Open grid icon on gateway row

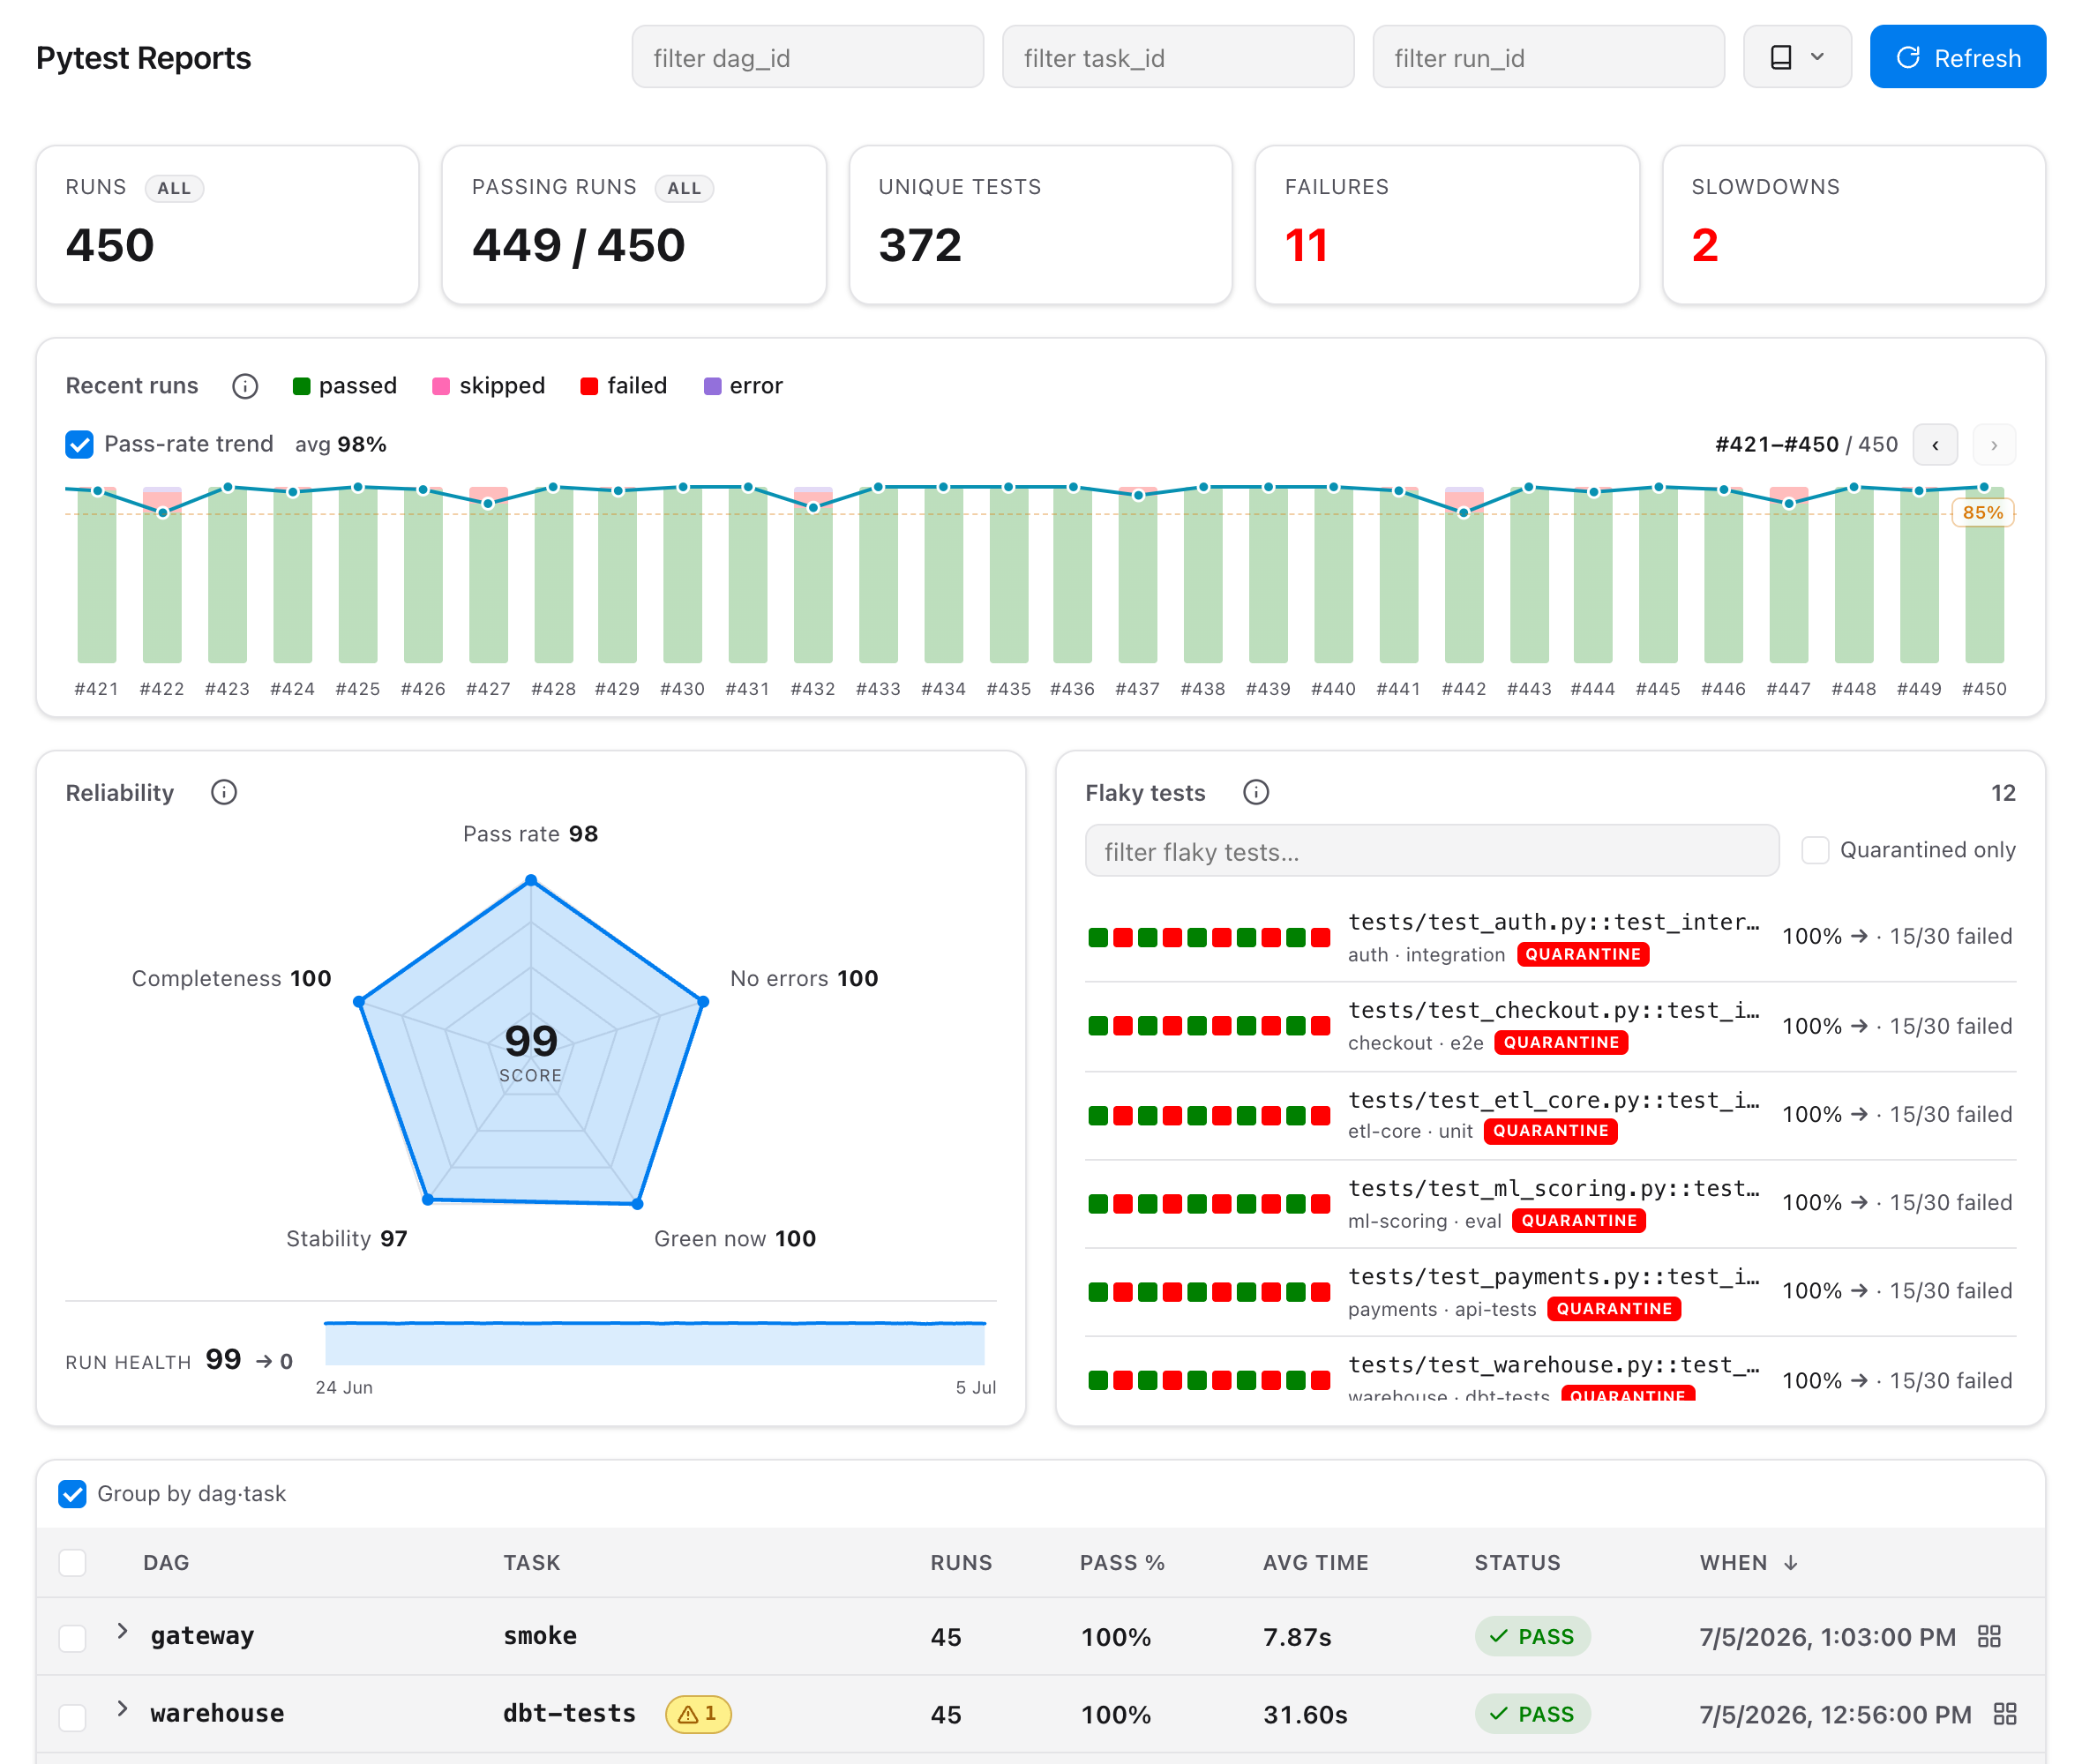[x=1989, y=1636]
